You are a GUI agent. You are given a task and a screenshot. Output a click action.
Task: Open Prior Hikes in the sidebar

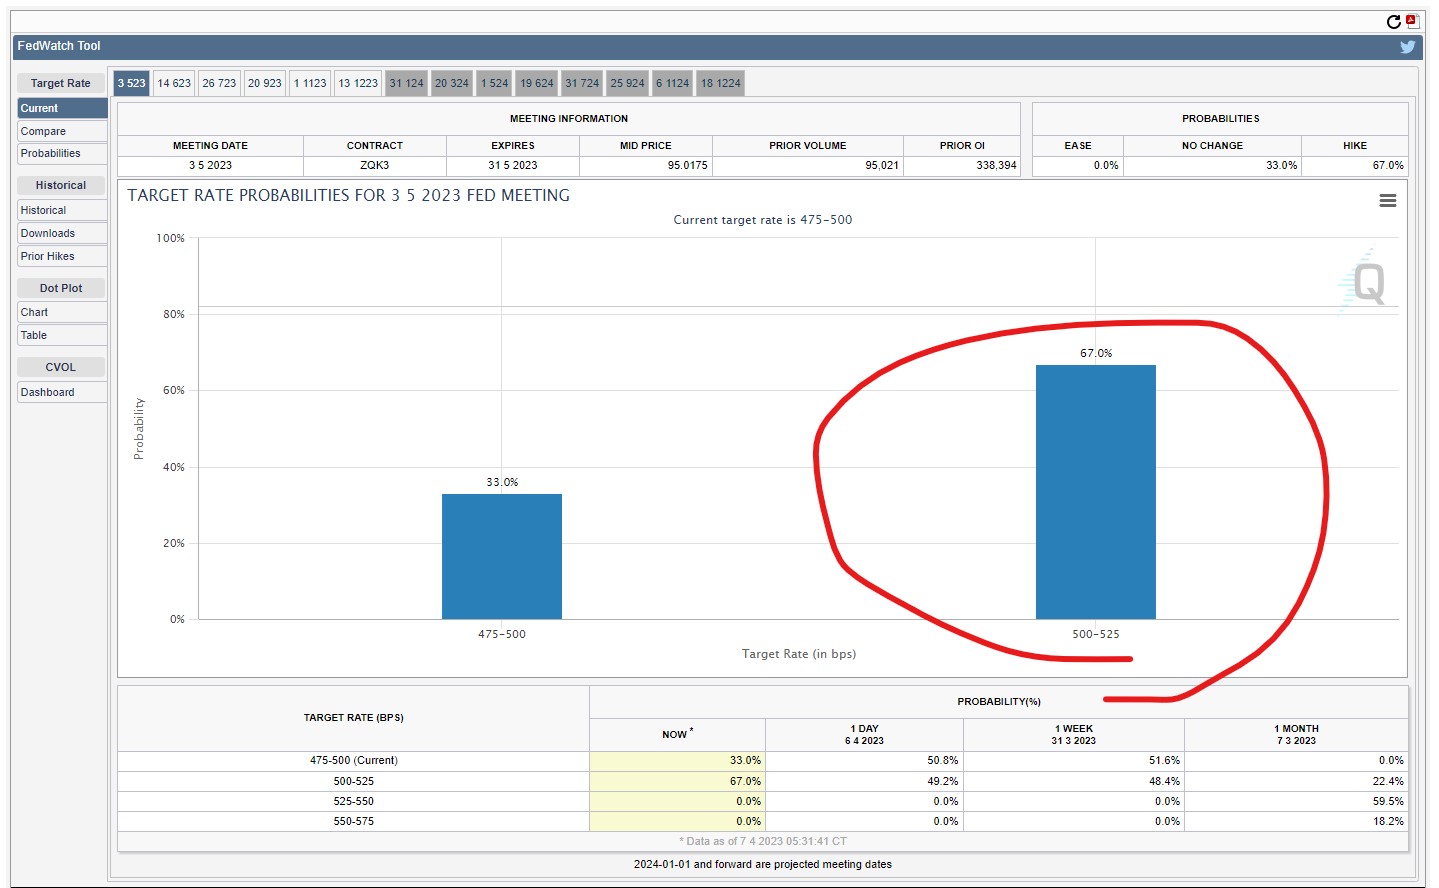[62, 256]
